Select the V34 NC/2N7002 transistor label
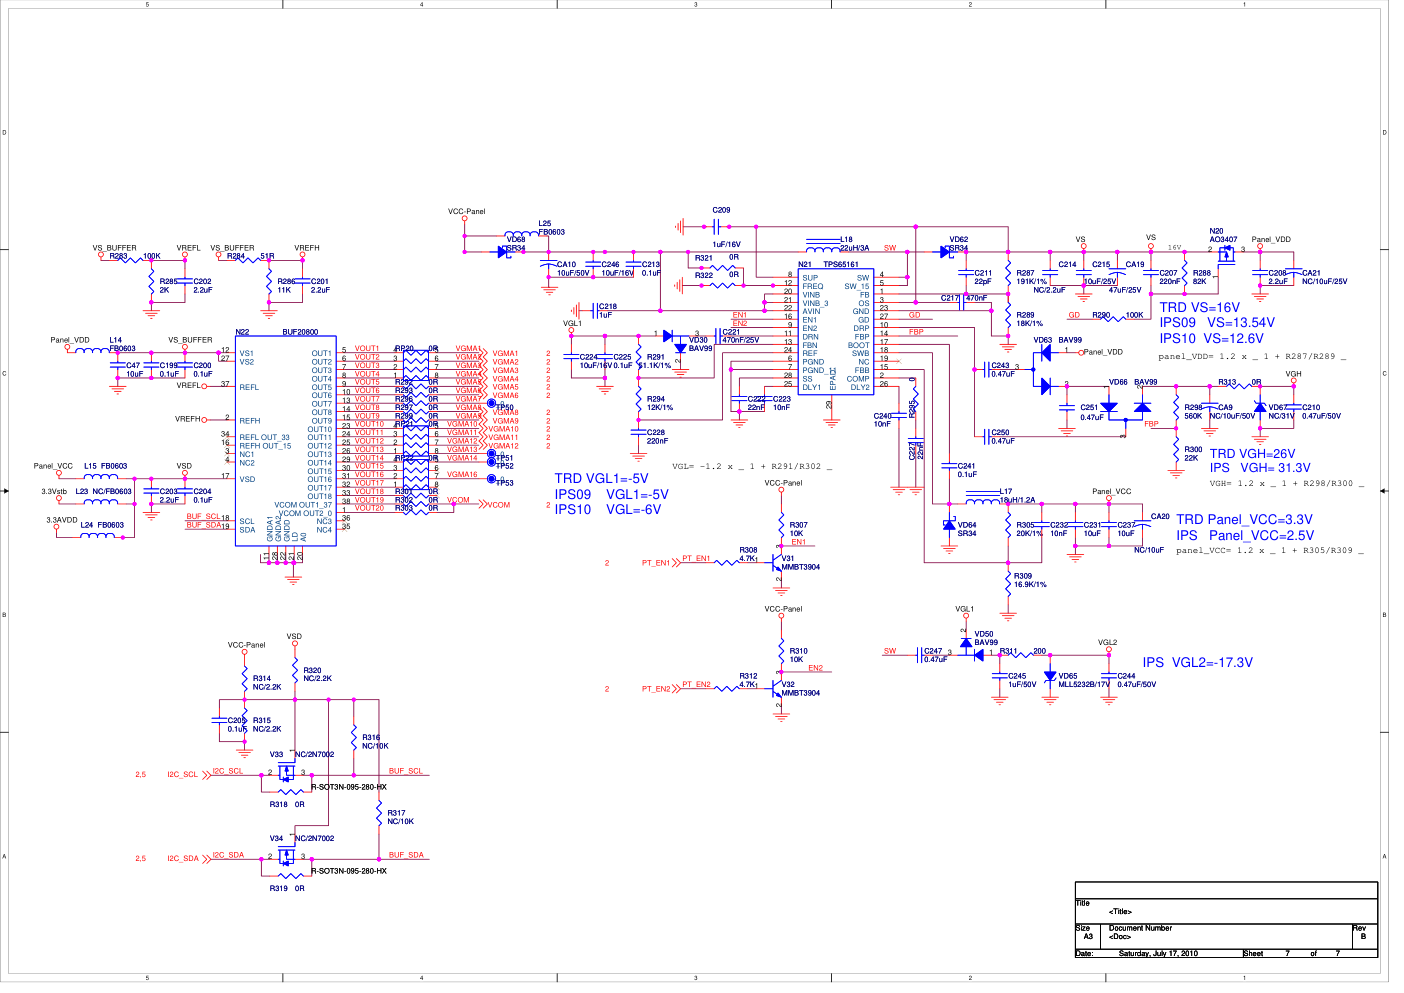The width and height of the screenshot is (1404, 993). tap(302, 839)
